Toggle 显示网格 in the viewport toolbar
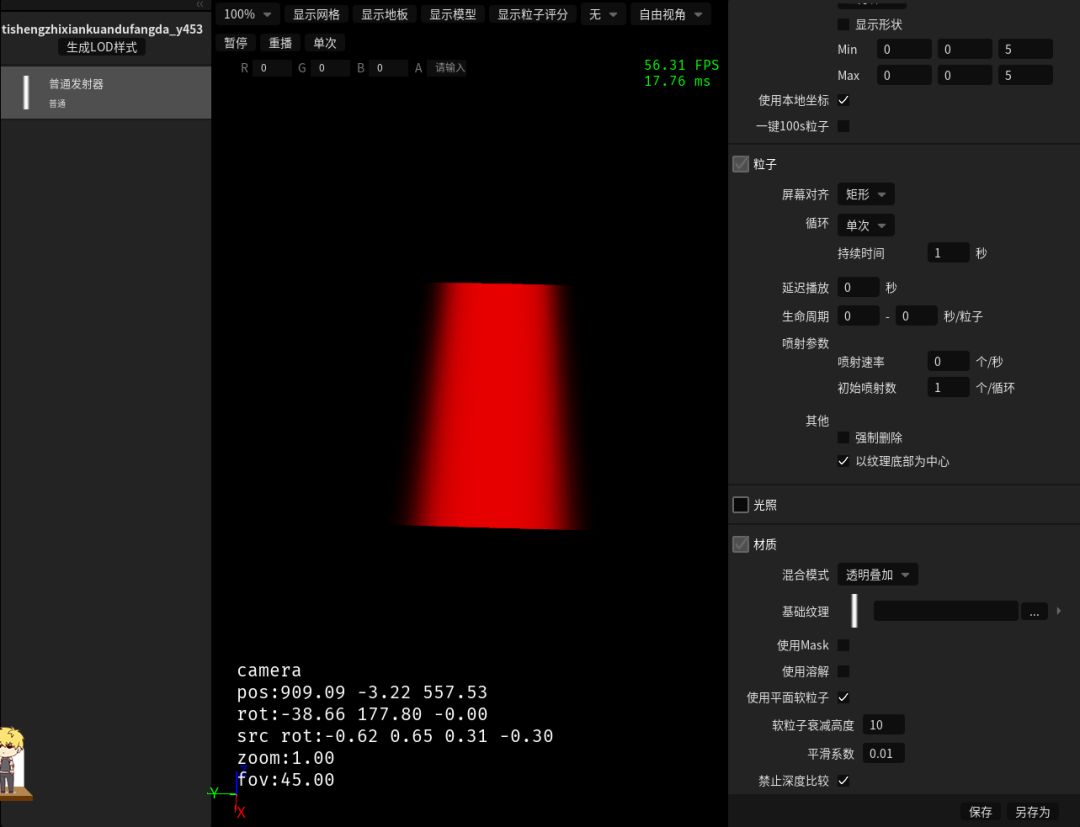 point(316,15)
